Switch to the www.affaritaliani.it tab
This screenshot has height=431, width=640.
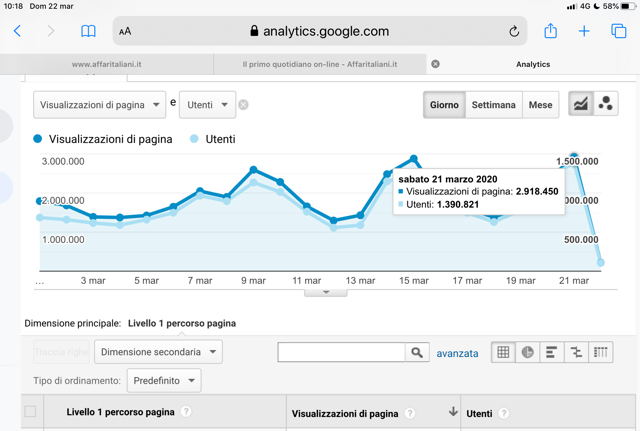coord(107,64)
